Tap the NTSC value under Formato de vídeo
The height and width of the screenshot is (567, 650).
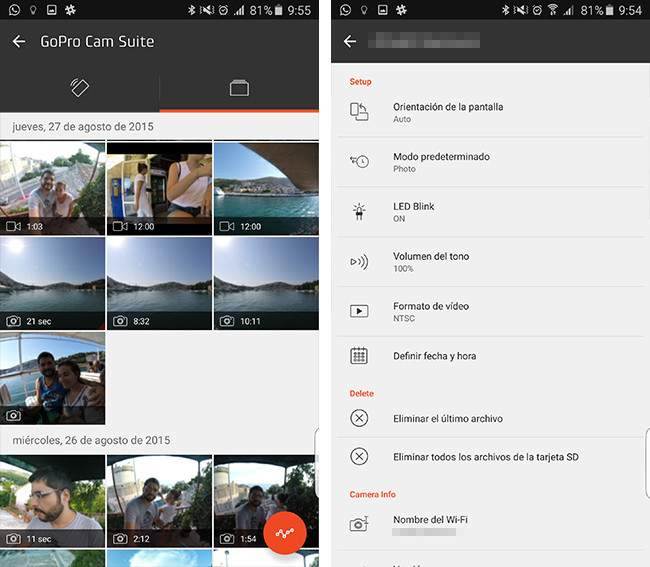[x=404, y=318]
